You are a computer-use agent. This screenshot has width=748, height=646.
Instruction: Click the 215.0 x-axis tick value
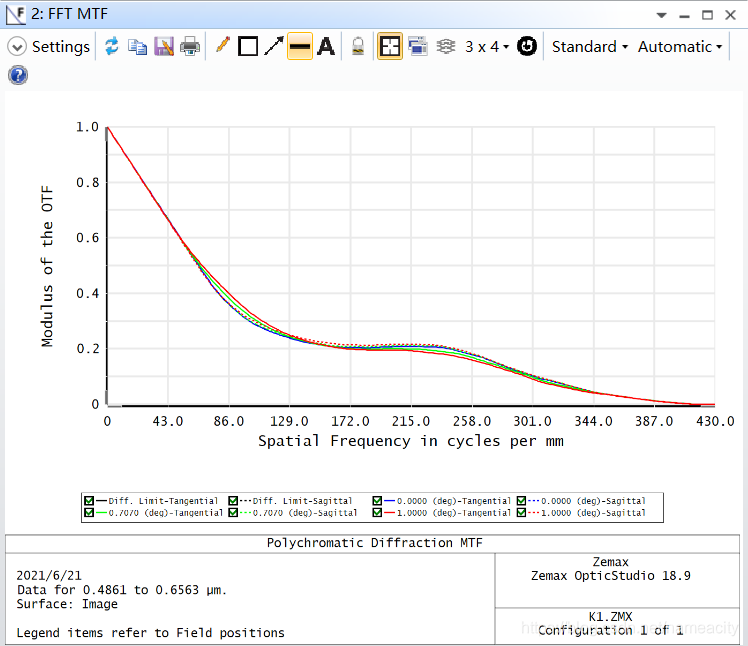point(411,421)
